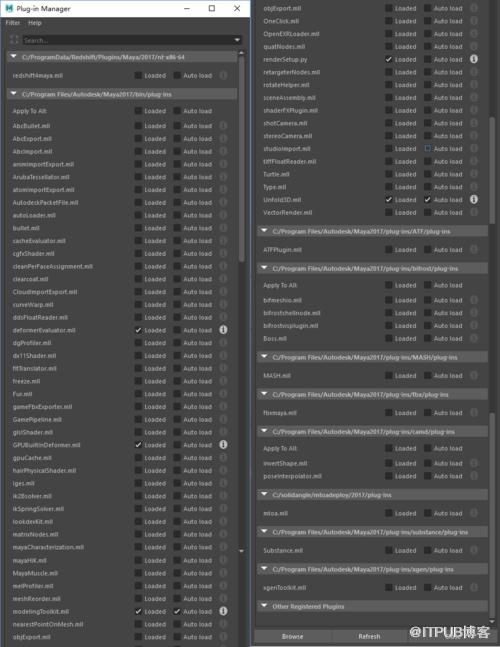Collapse the fbx/plug-ins section
The image size is (500, 647).
[264, 394]
